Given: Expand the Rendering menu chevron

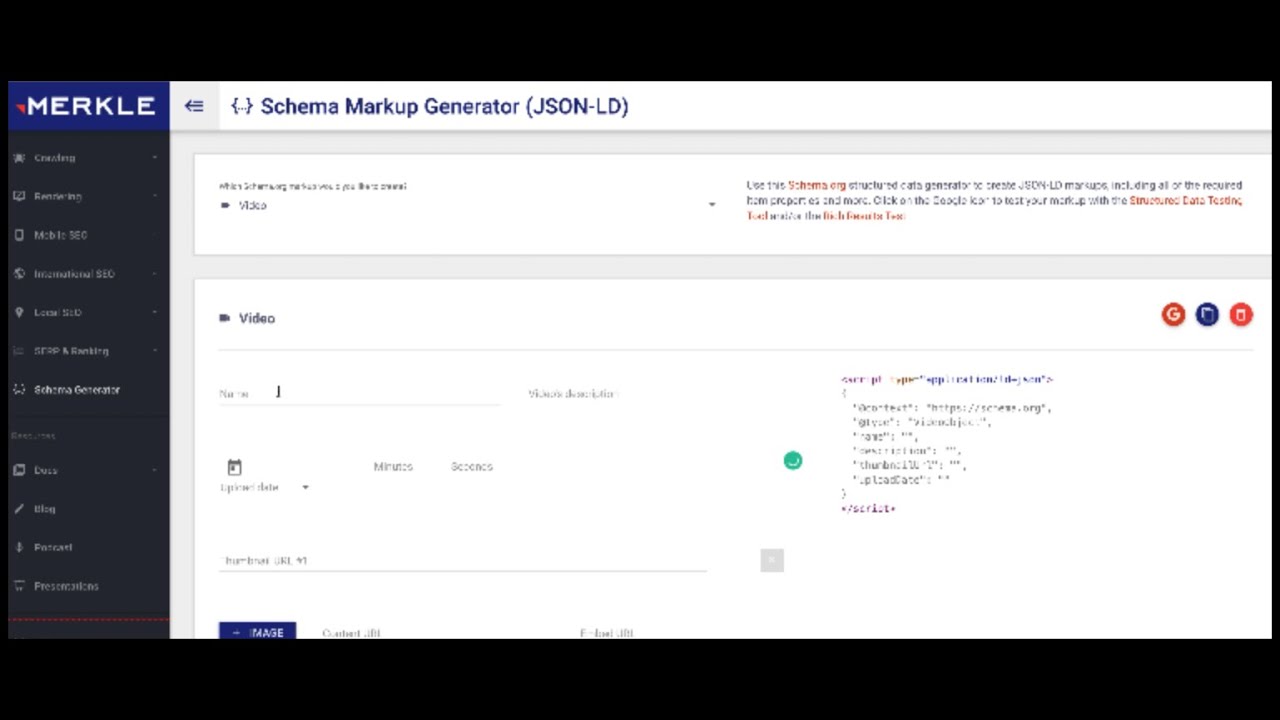Looking at the screenshot, I should [154, 196].
